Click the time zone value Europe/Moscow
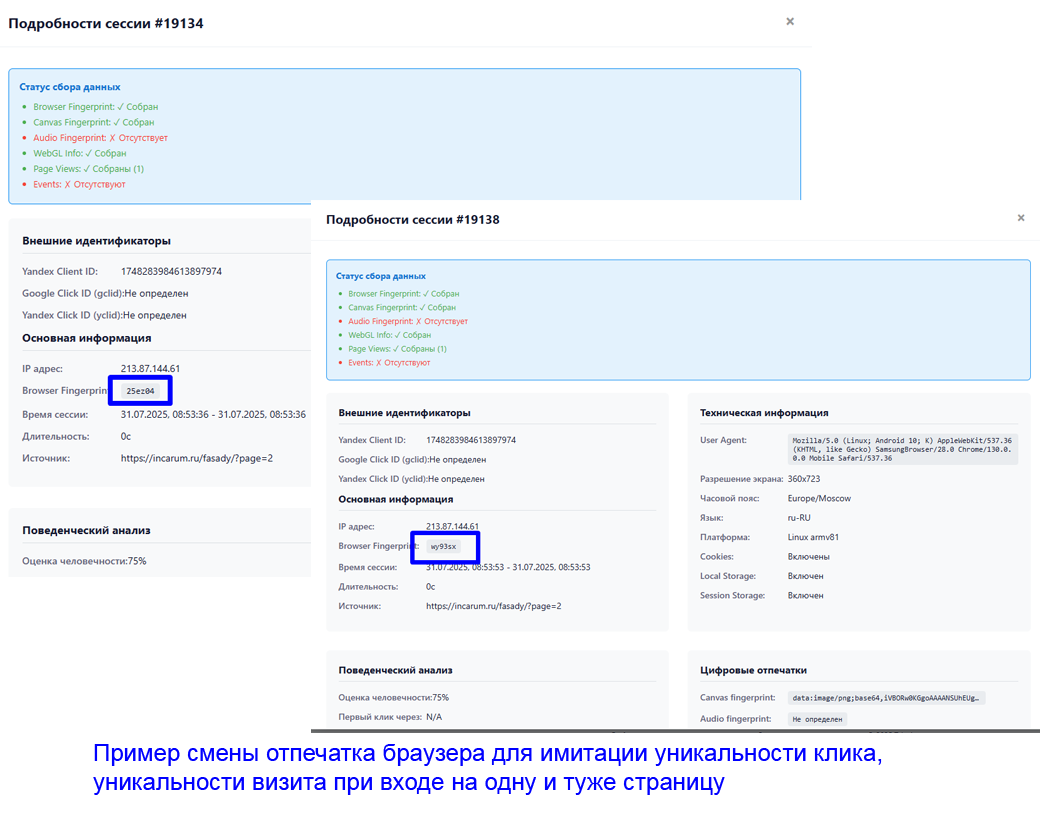 pyautogui.click(x=819, y=498)
